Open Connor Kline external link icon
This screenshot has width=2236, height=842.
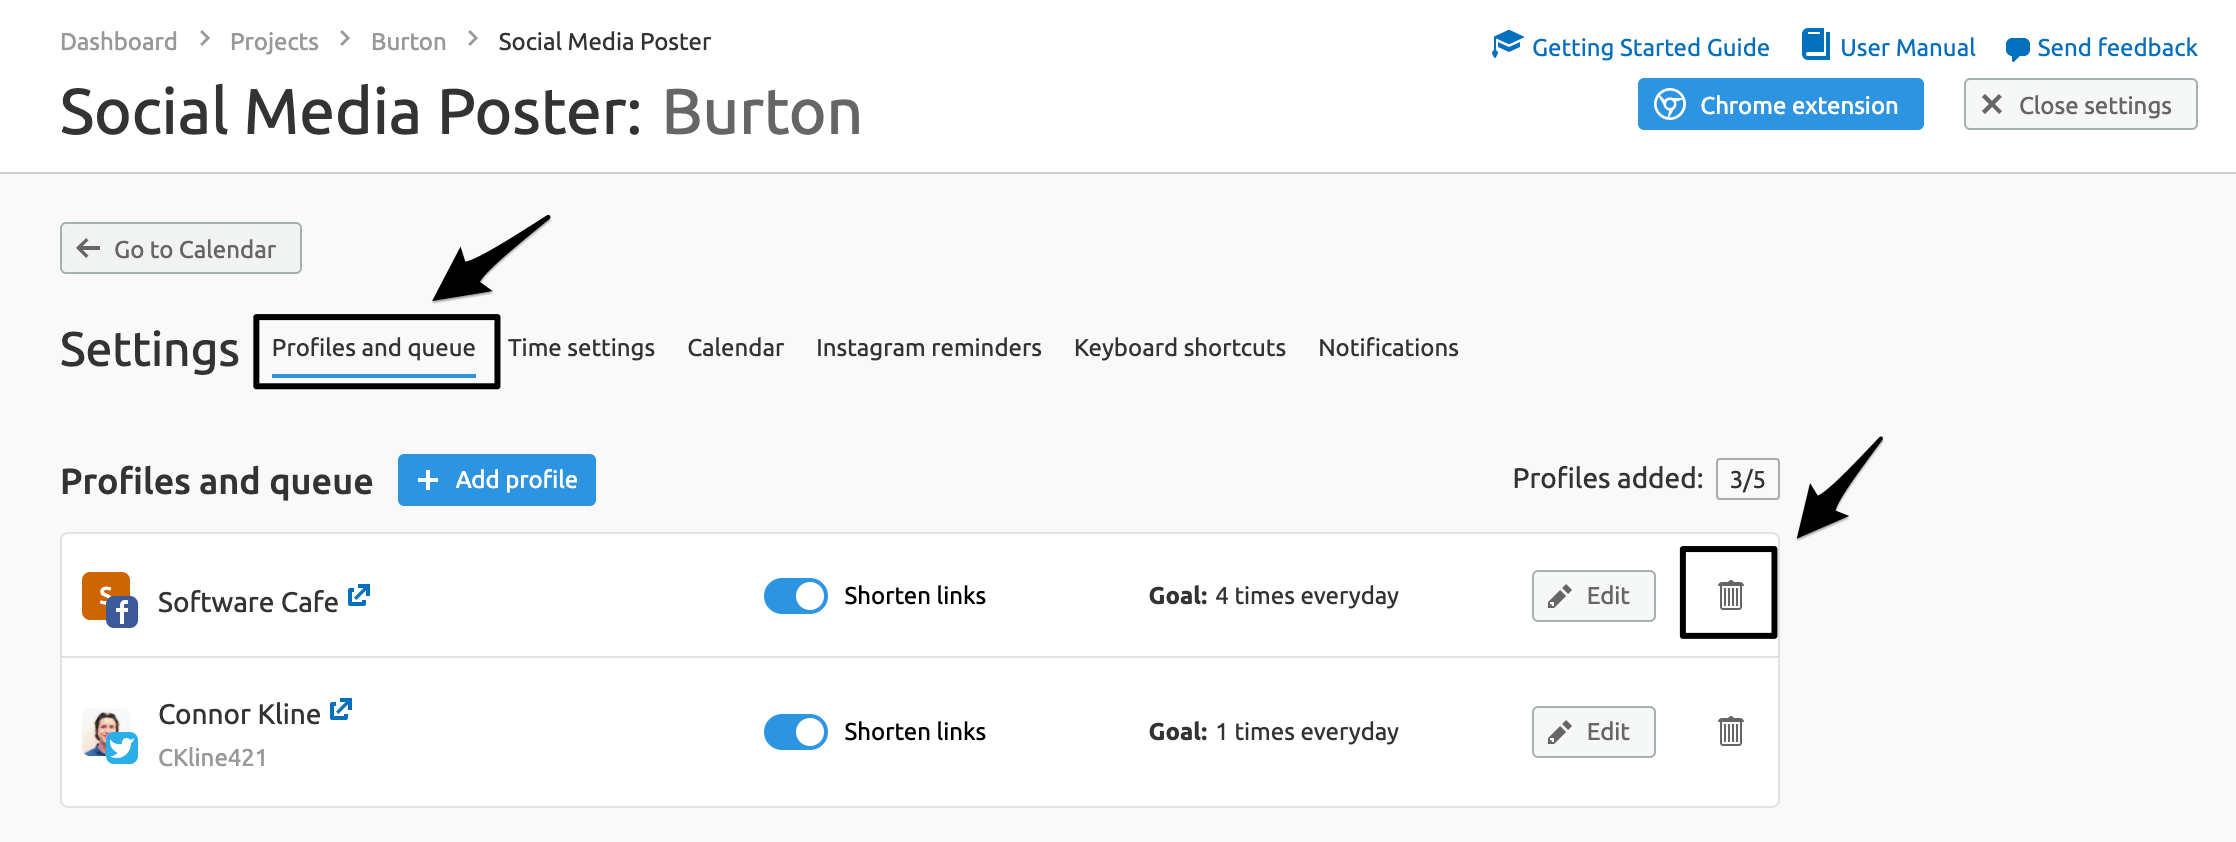(341, 709)
